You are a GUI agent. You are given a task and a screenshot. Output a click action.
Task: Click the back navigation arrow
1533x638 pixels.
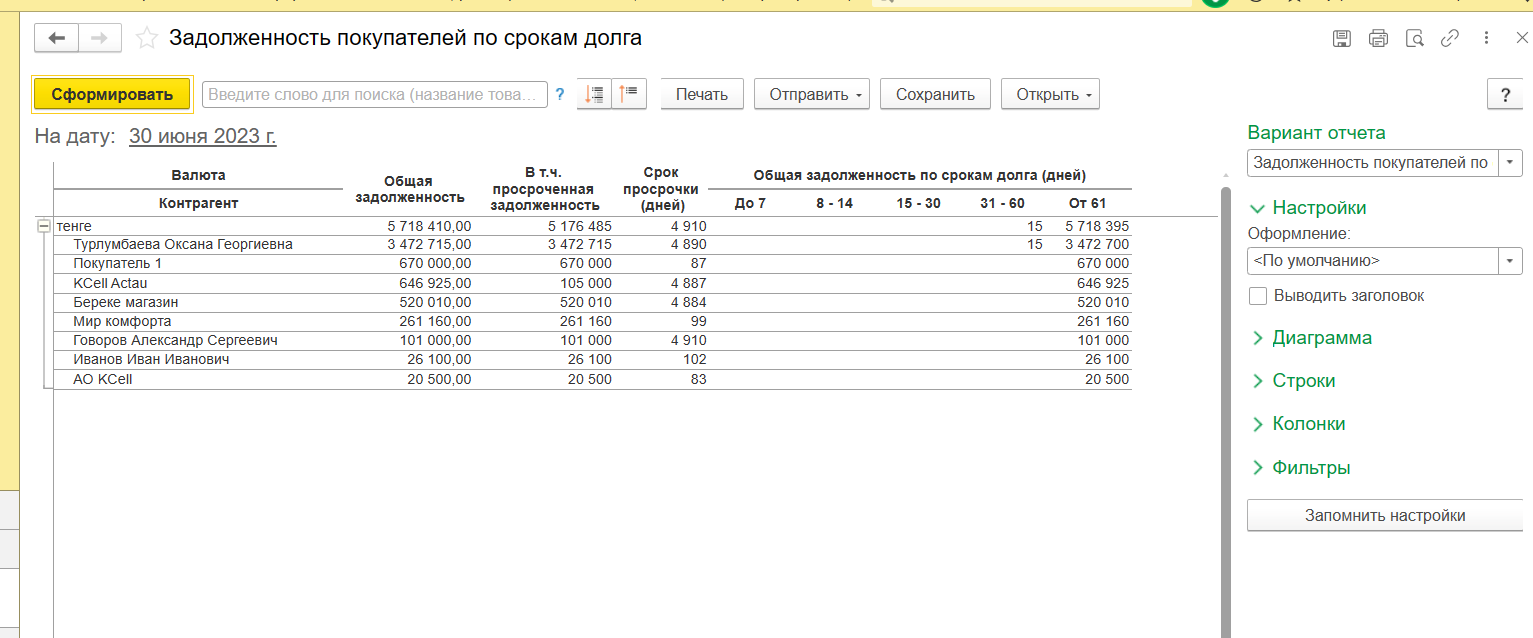tap(57, 38)
